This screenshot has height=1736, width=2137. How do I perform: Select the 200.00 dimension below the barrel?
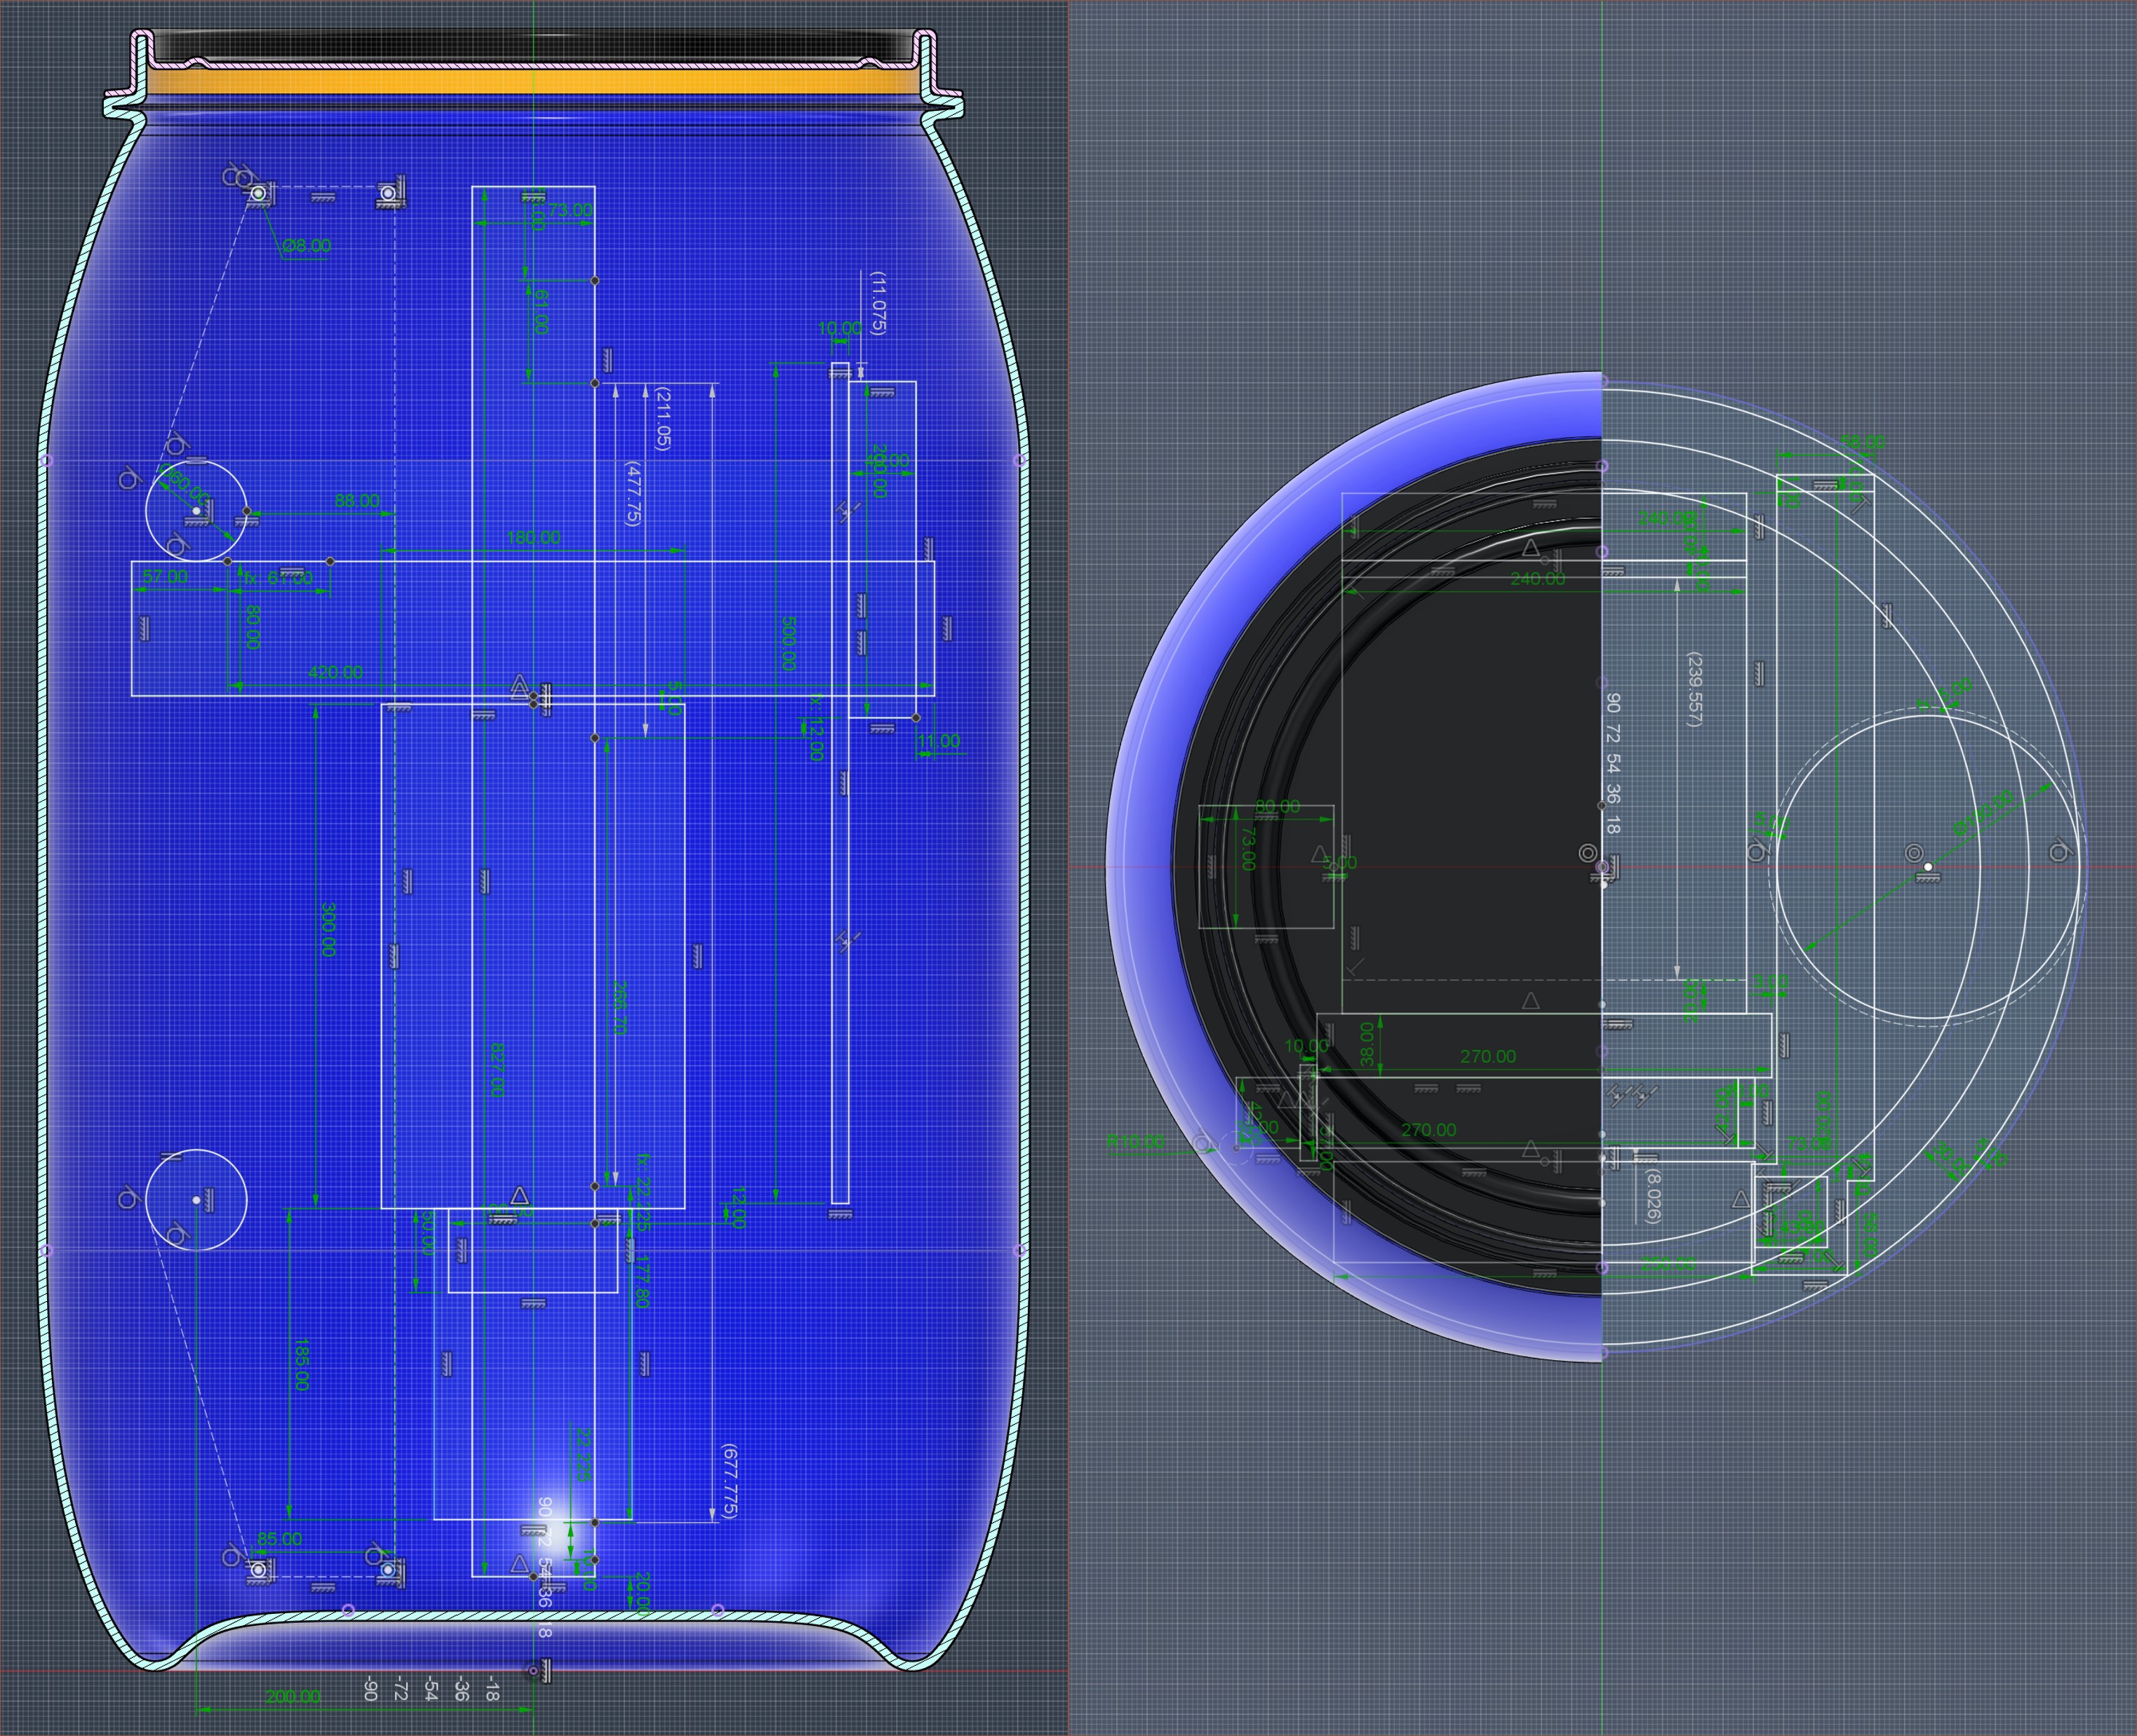pyautogui.click(x=293, y=1696)
